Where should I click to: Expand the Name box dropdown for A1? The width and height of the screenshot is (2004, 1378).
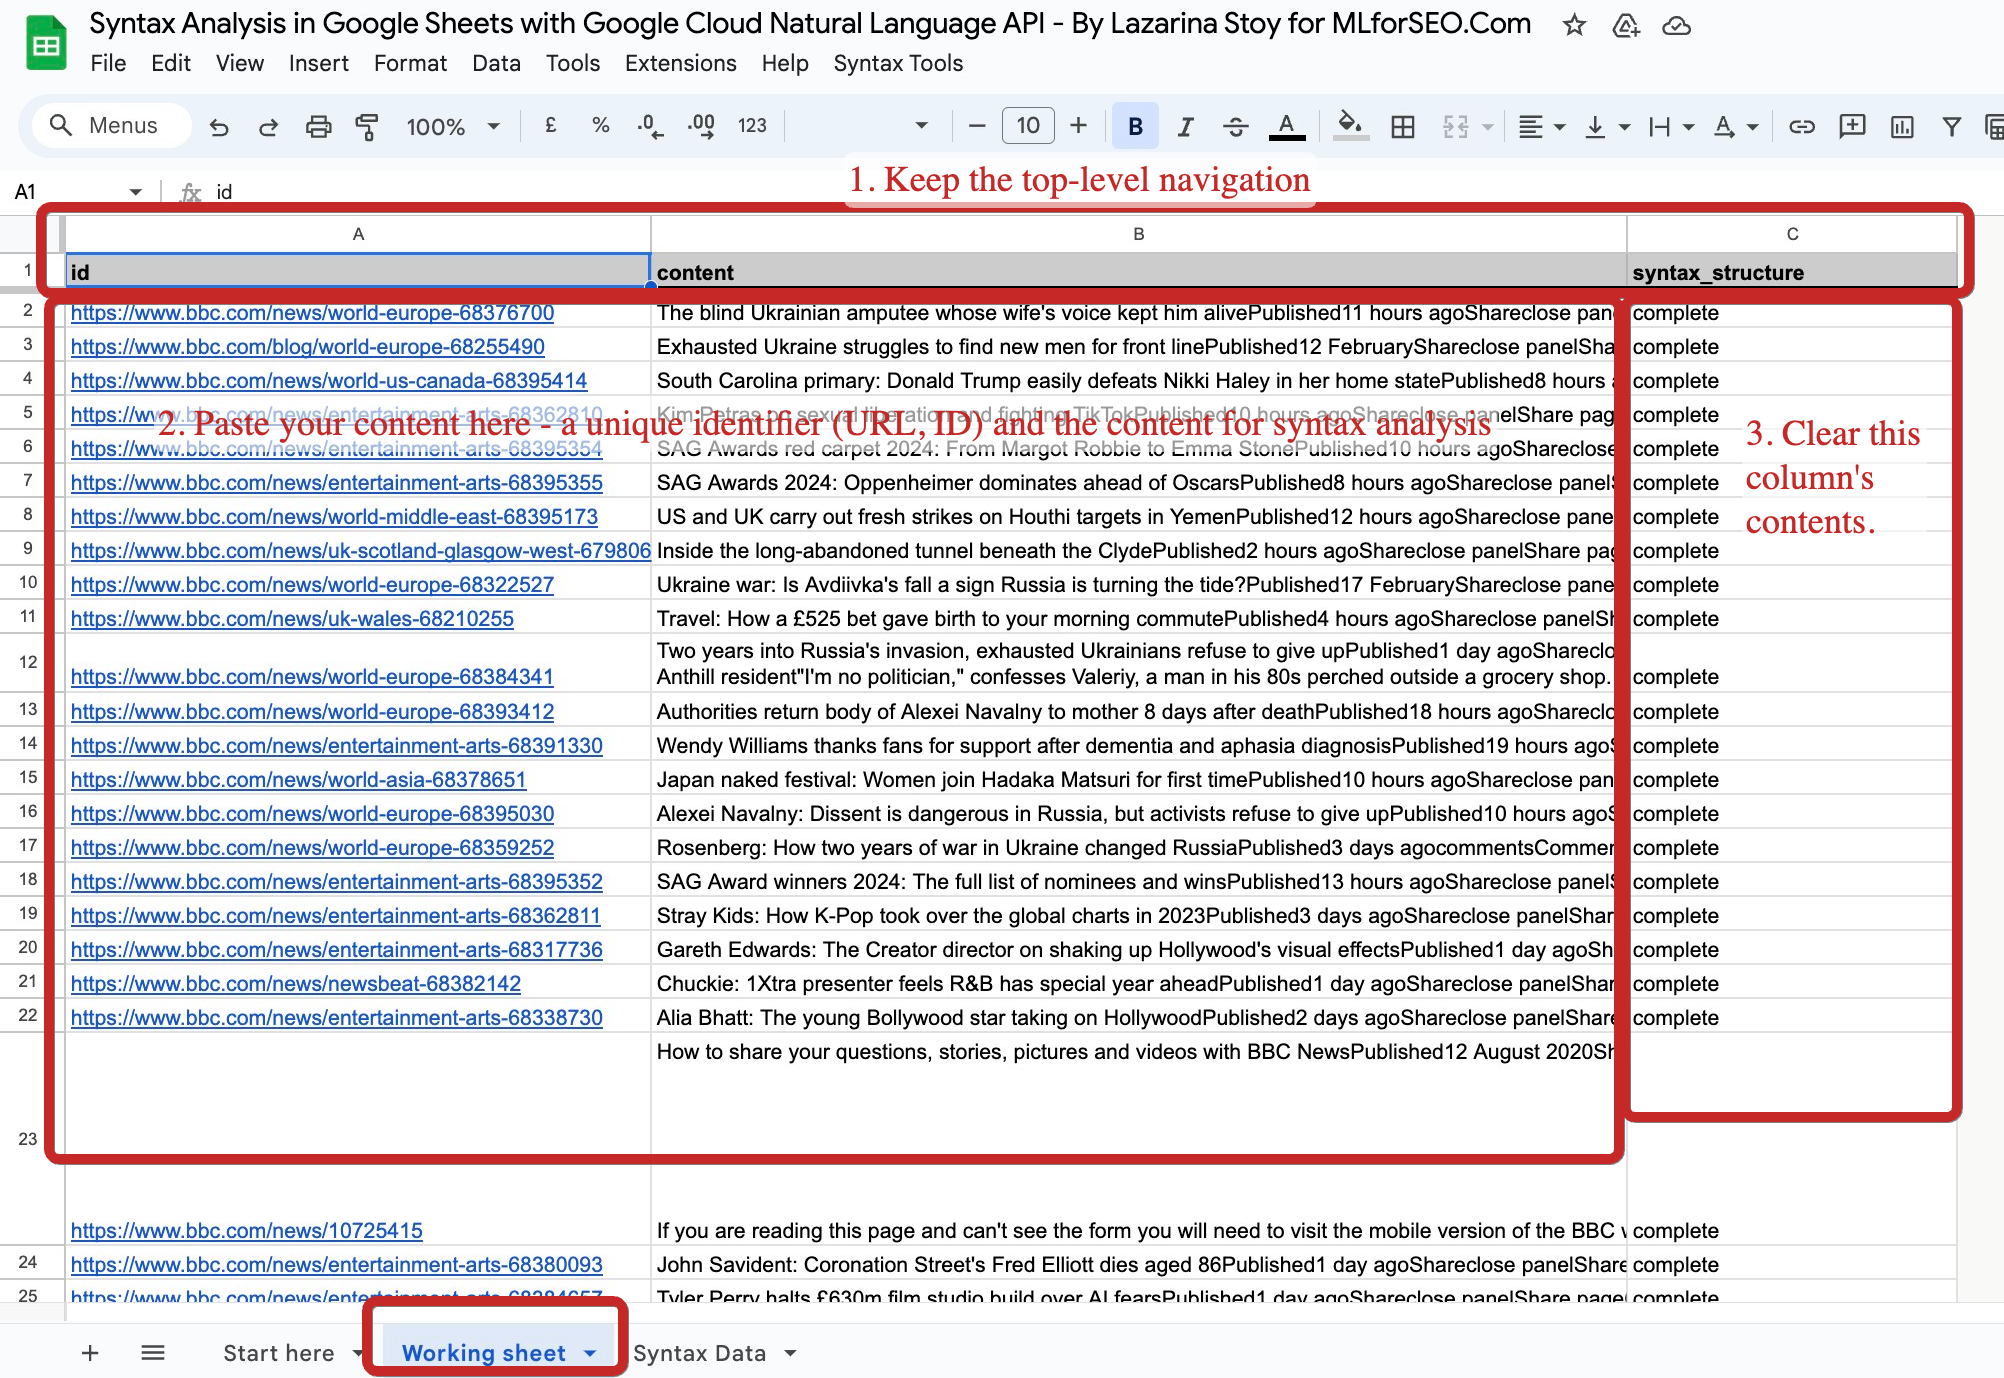pyautogui.click(x=135, y=192)
